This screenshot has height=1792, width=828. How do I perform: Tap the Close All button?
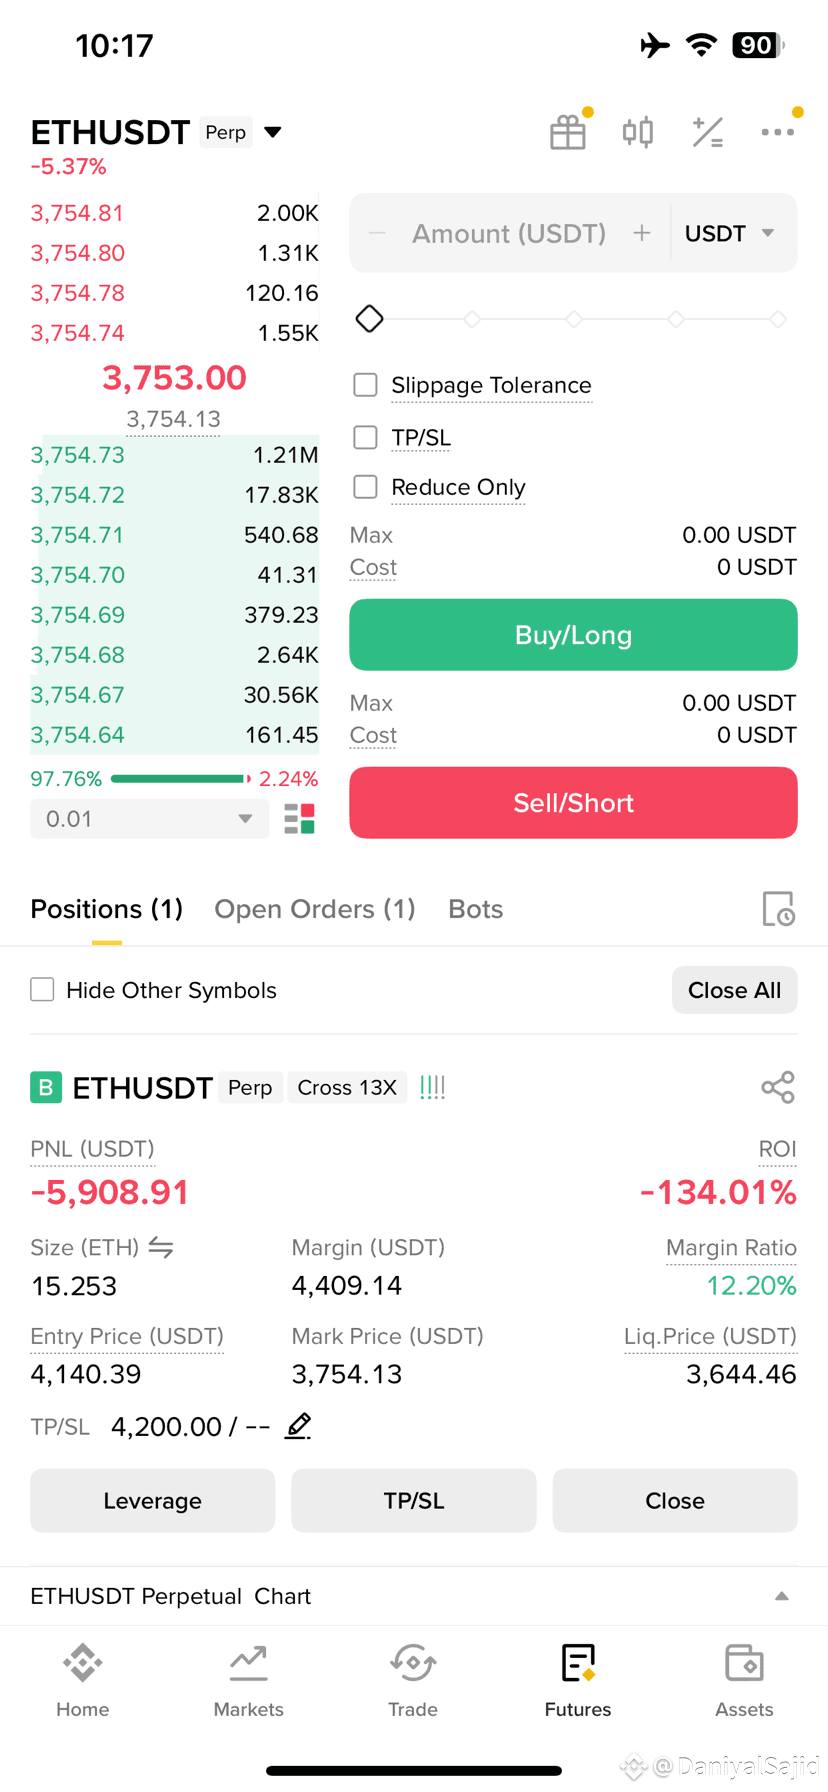(735, 990)
